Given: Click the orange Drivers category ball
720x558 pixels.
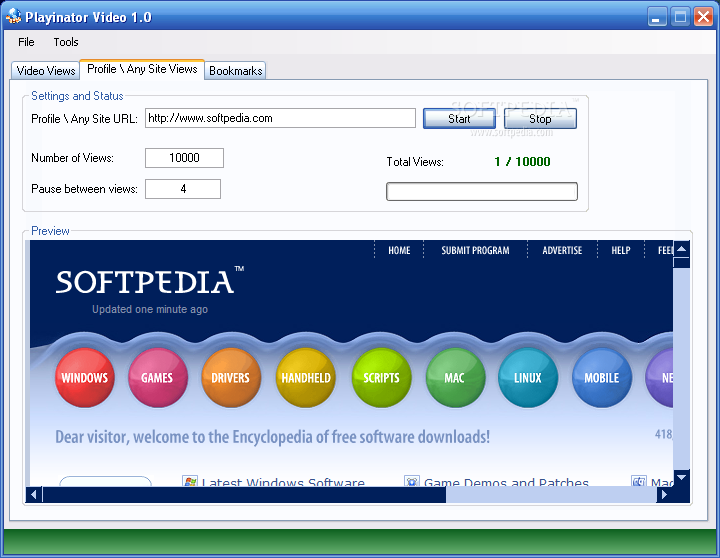Looking at the screenshot, I should tap(231, 378).
